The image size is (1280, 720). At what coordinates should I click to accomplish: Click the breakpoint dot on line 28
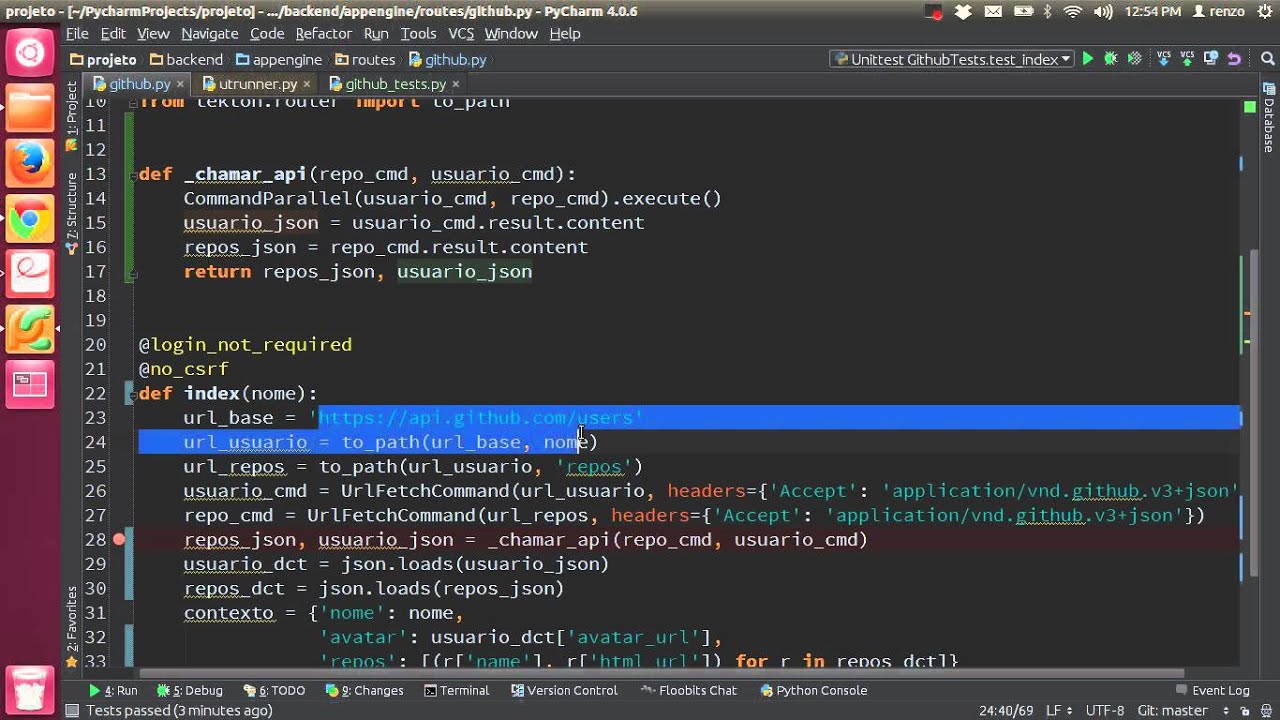tap(119, 540)
